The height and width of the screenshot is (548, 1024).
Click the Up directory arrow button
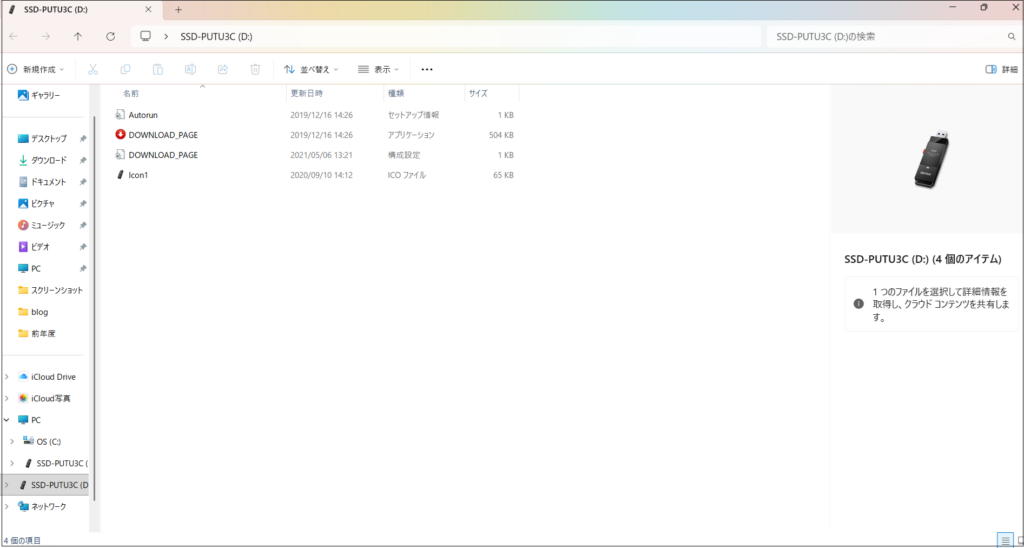(78, 36)
